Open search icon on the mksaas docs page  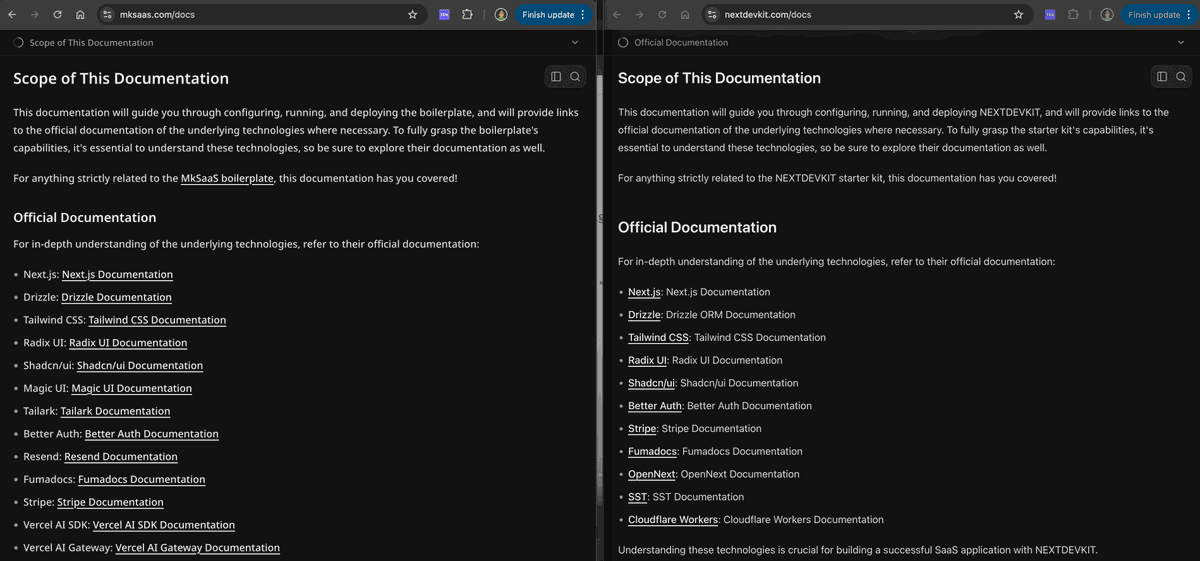[575, 77]
